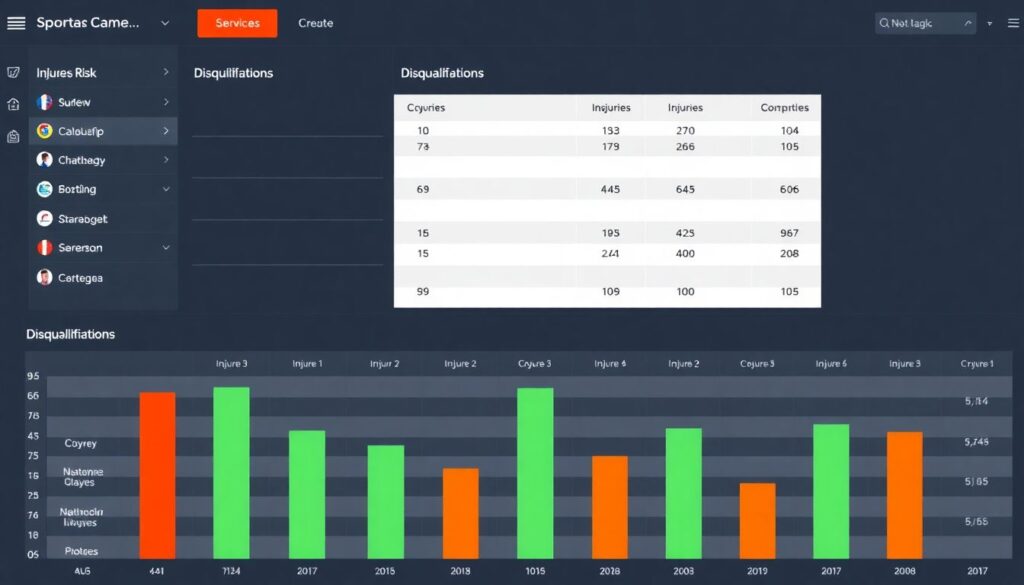Click the icon beside Starabget
Screen dimensions: 1024x585
click(x=44, y=218)
